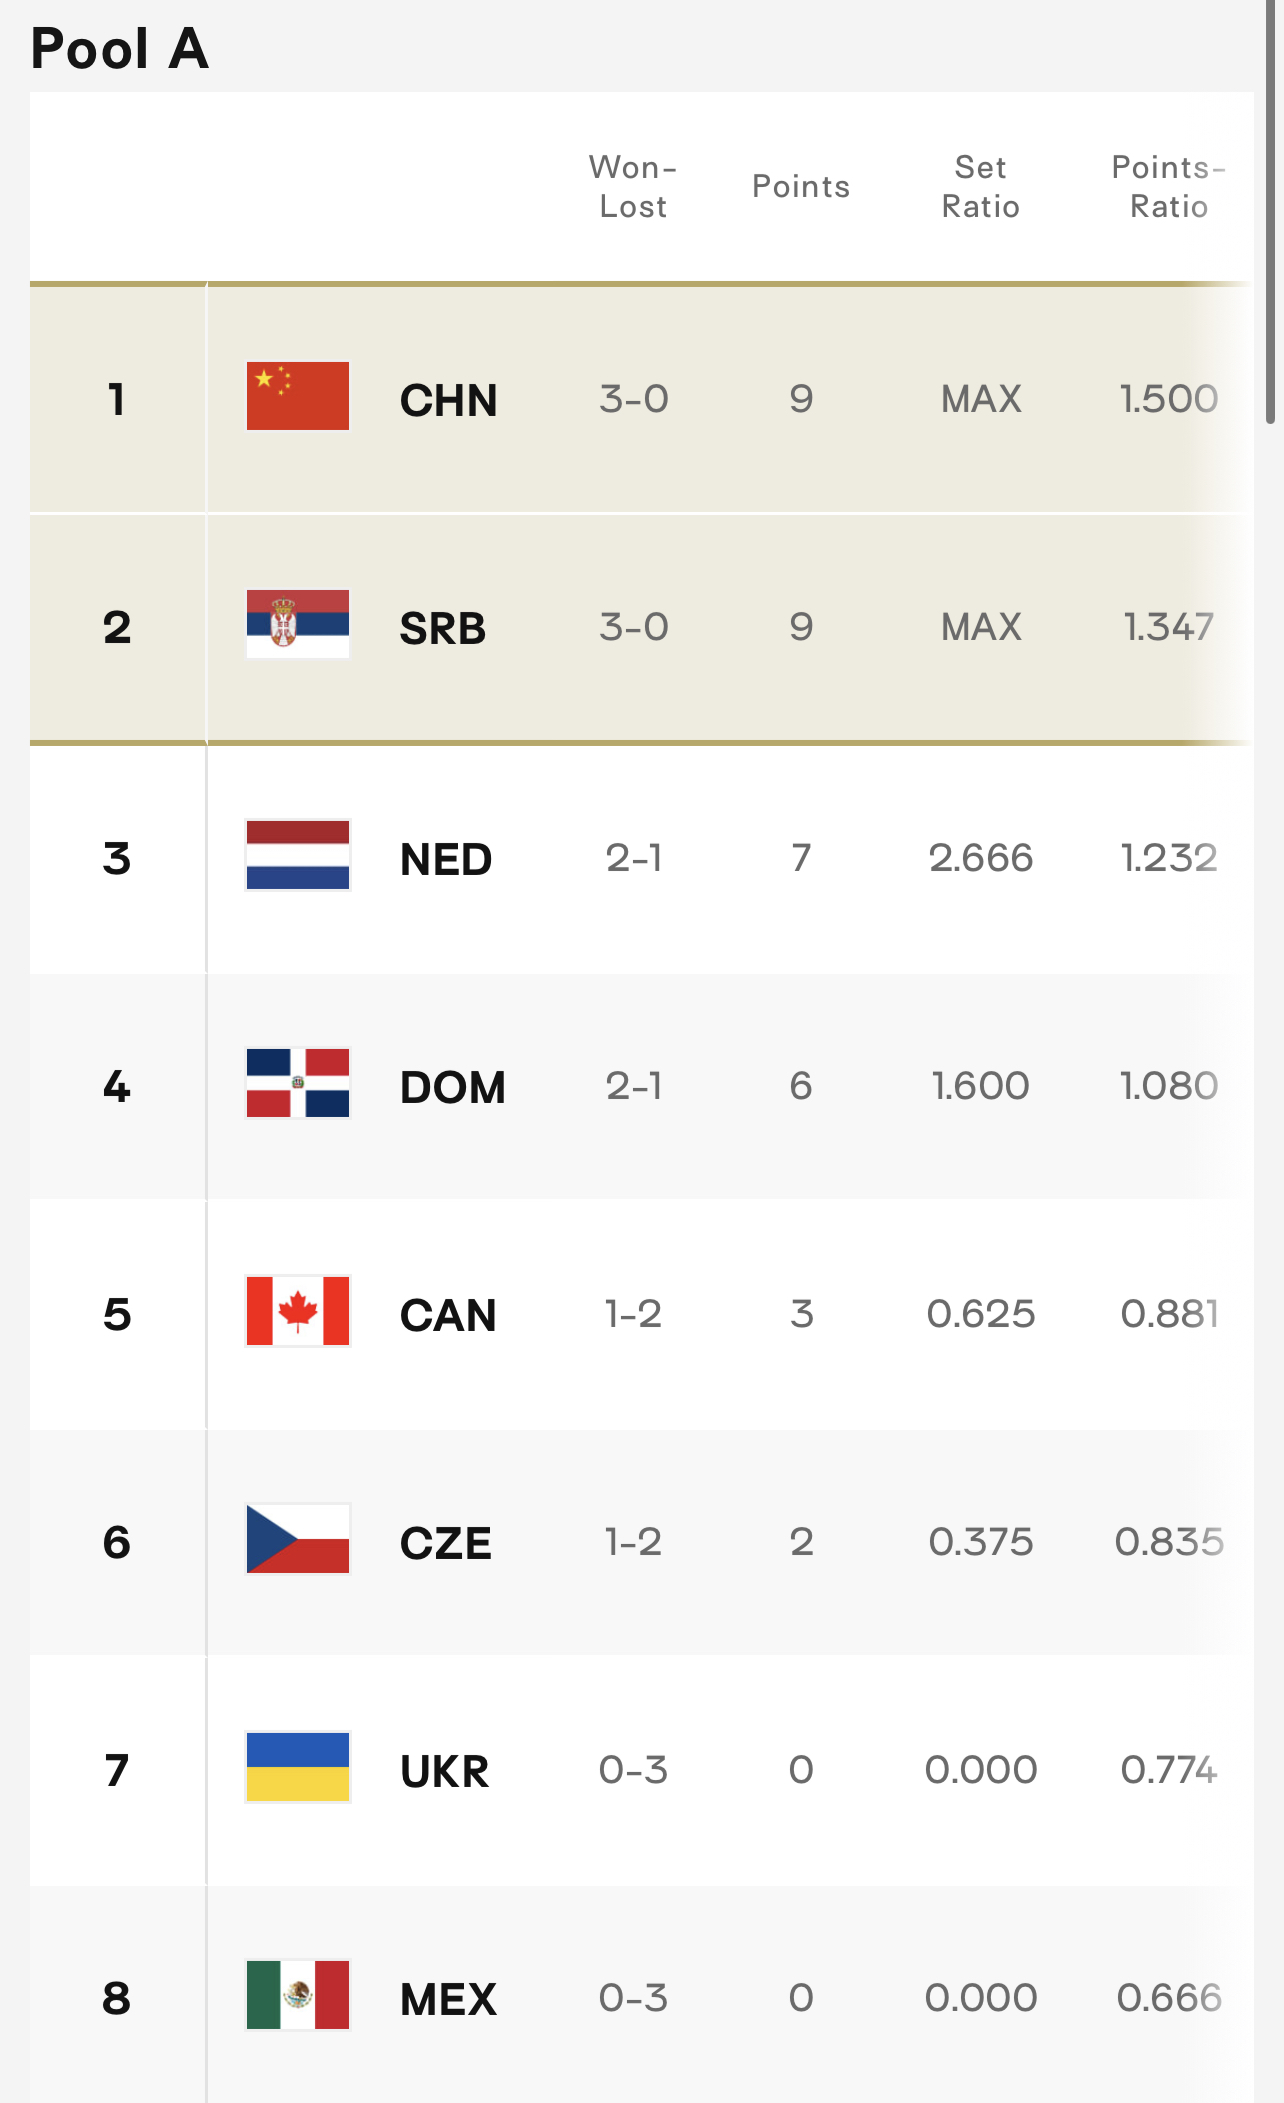
Task: Click the Ukraine flag icon
Action: tap(298, 1768)
